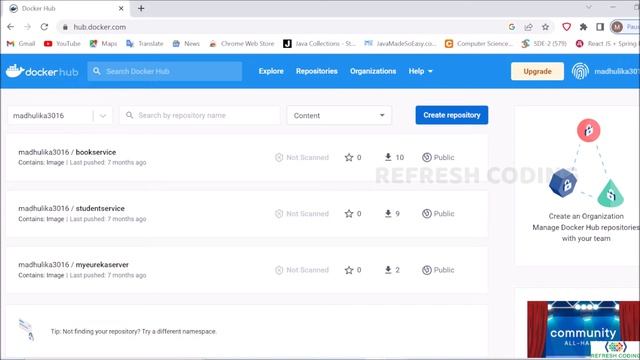This screenshot has height=360, width=640.
Task: Open Repositories in the navigation bar
Action: tap(317, 71)
